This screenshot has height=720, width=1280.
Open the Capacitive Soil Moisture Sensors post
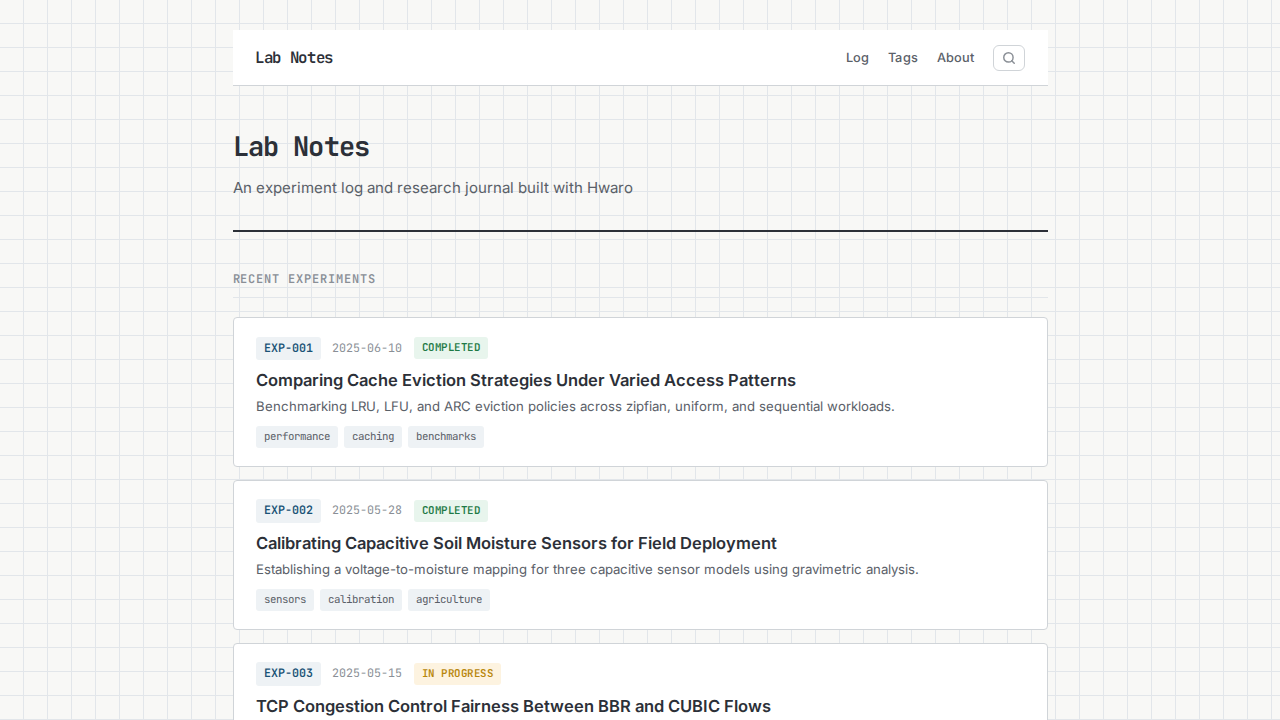(x=516, y=543)
